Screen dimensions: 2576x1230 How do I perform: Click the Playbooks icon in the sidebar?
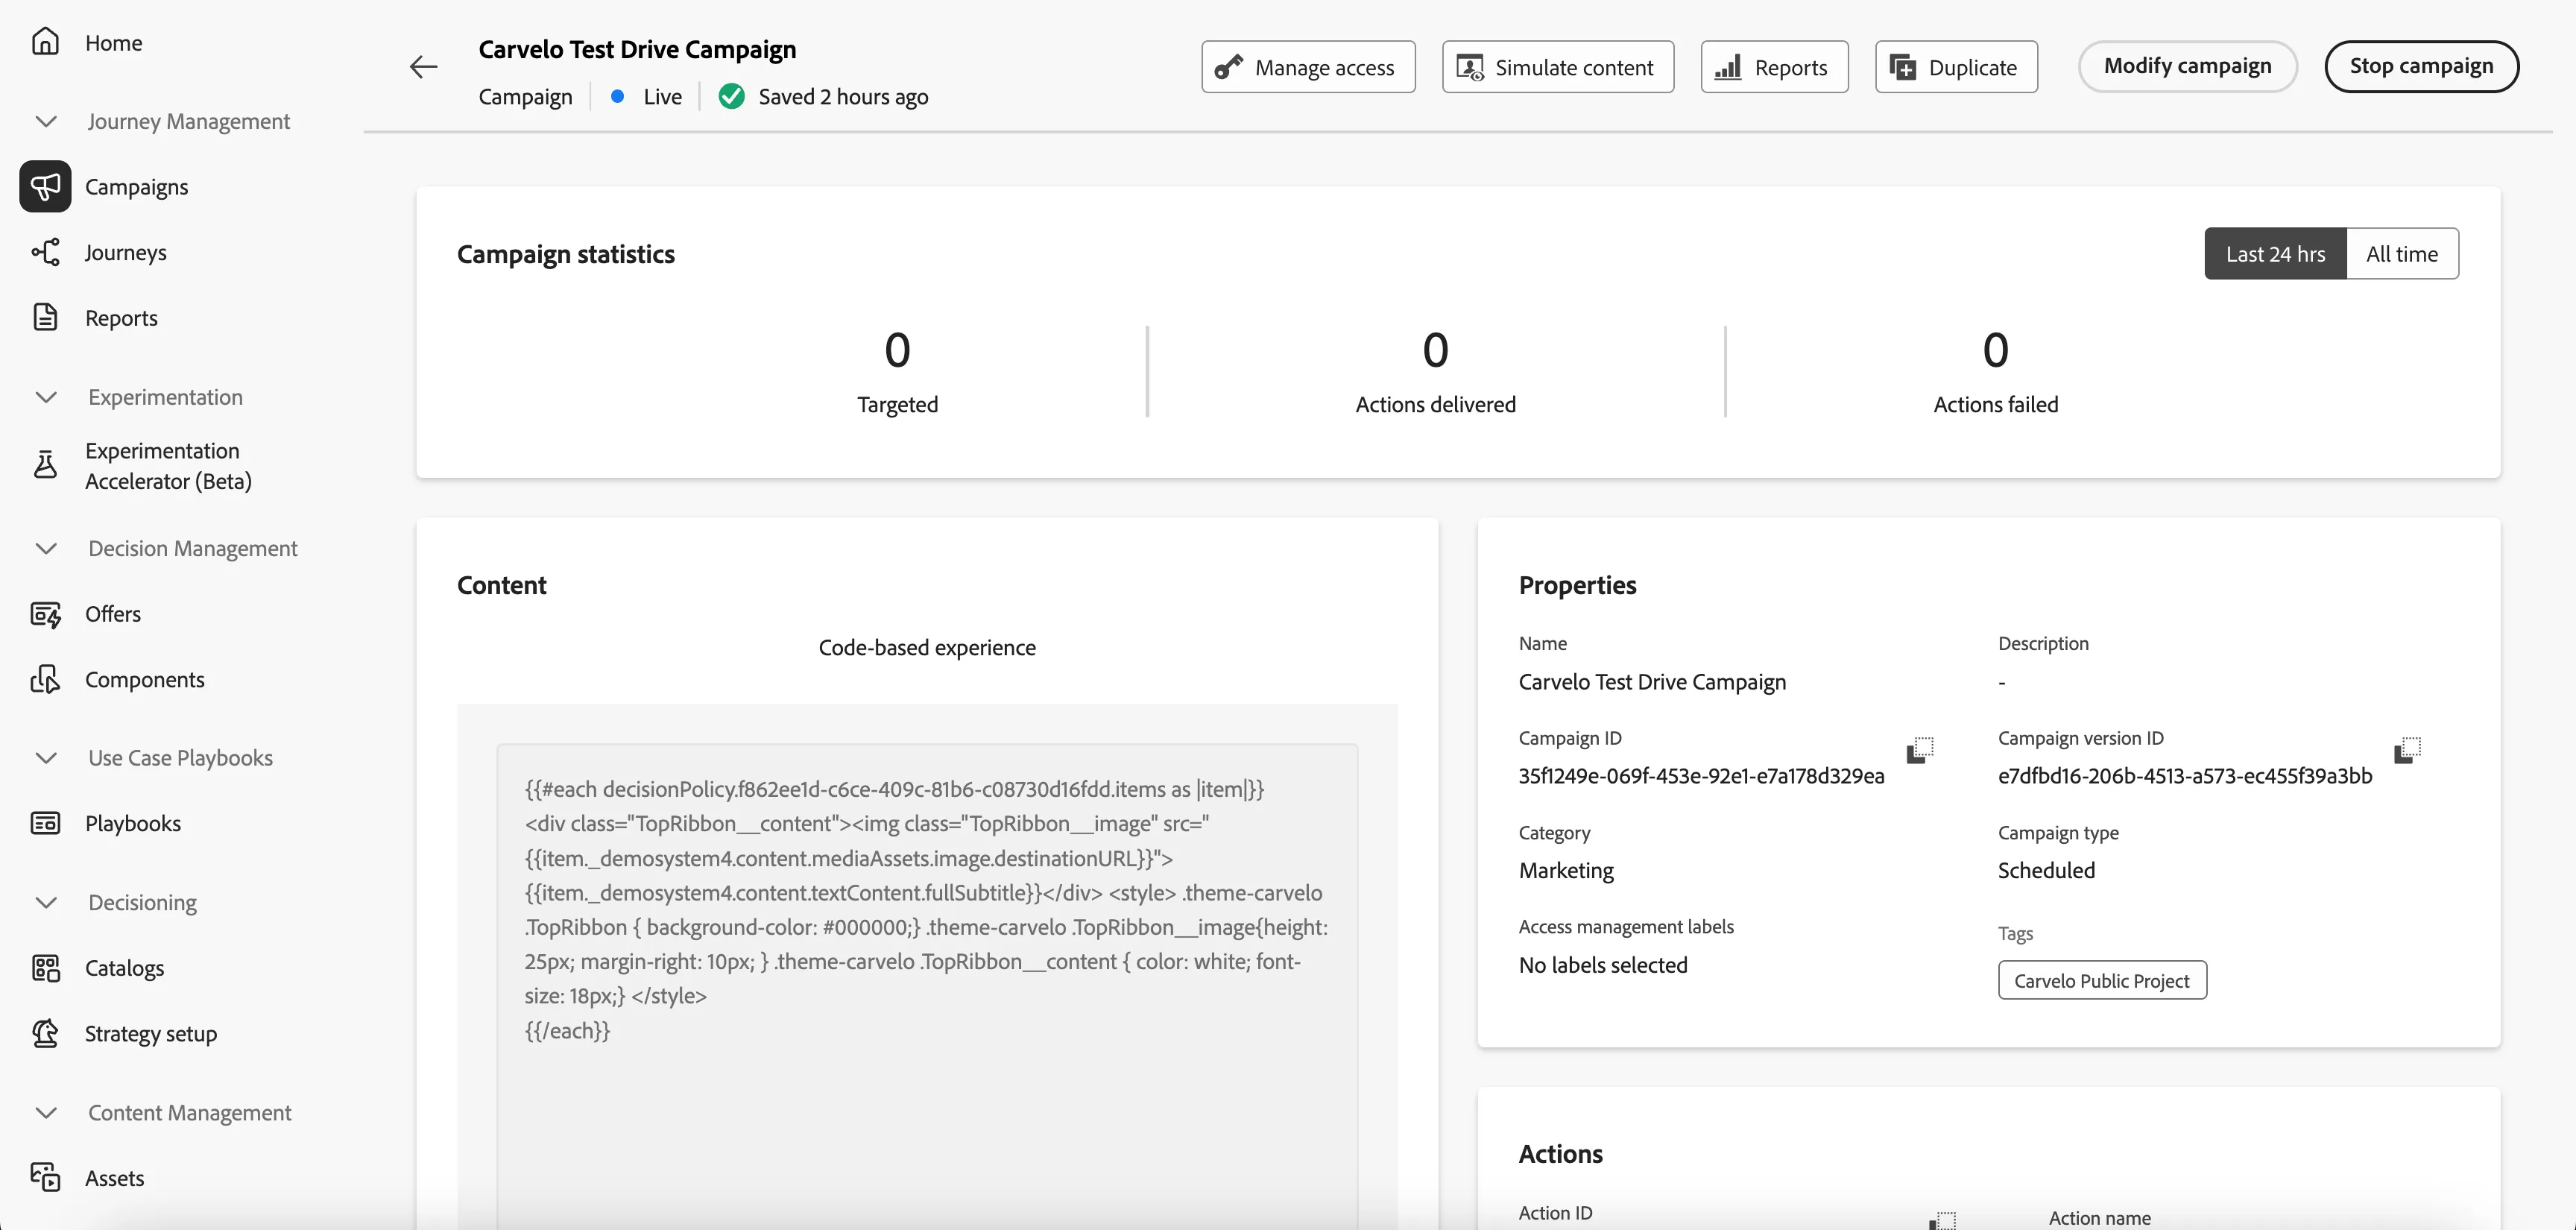tap(45, 823)
